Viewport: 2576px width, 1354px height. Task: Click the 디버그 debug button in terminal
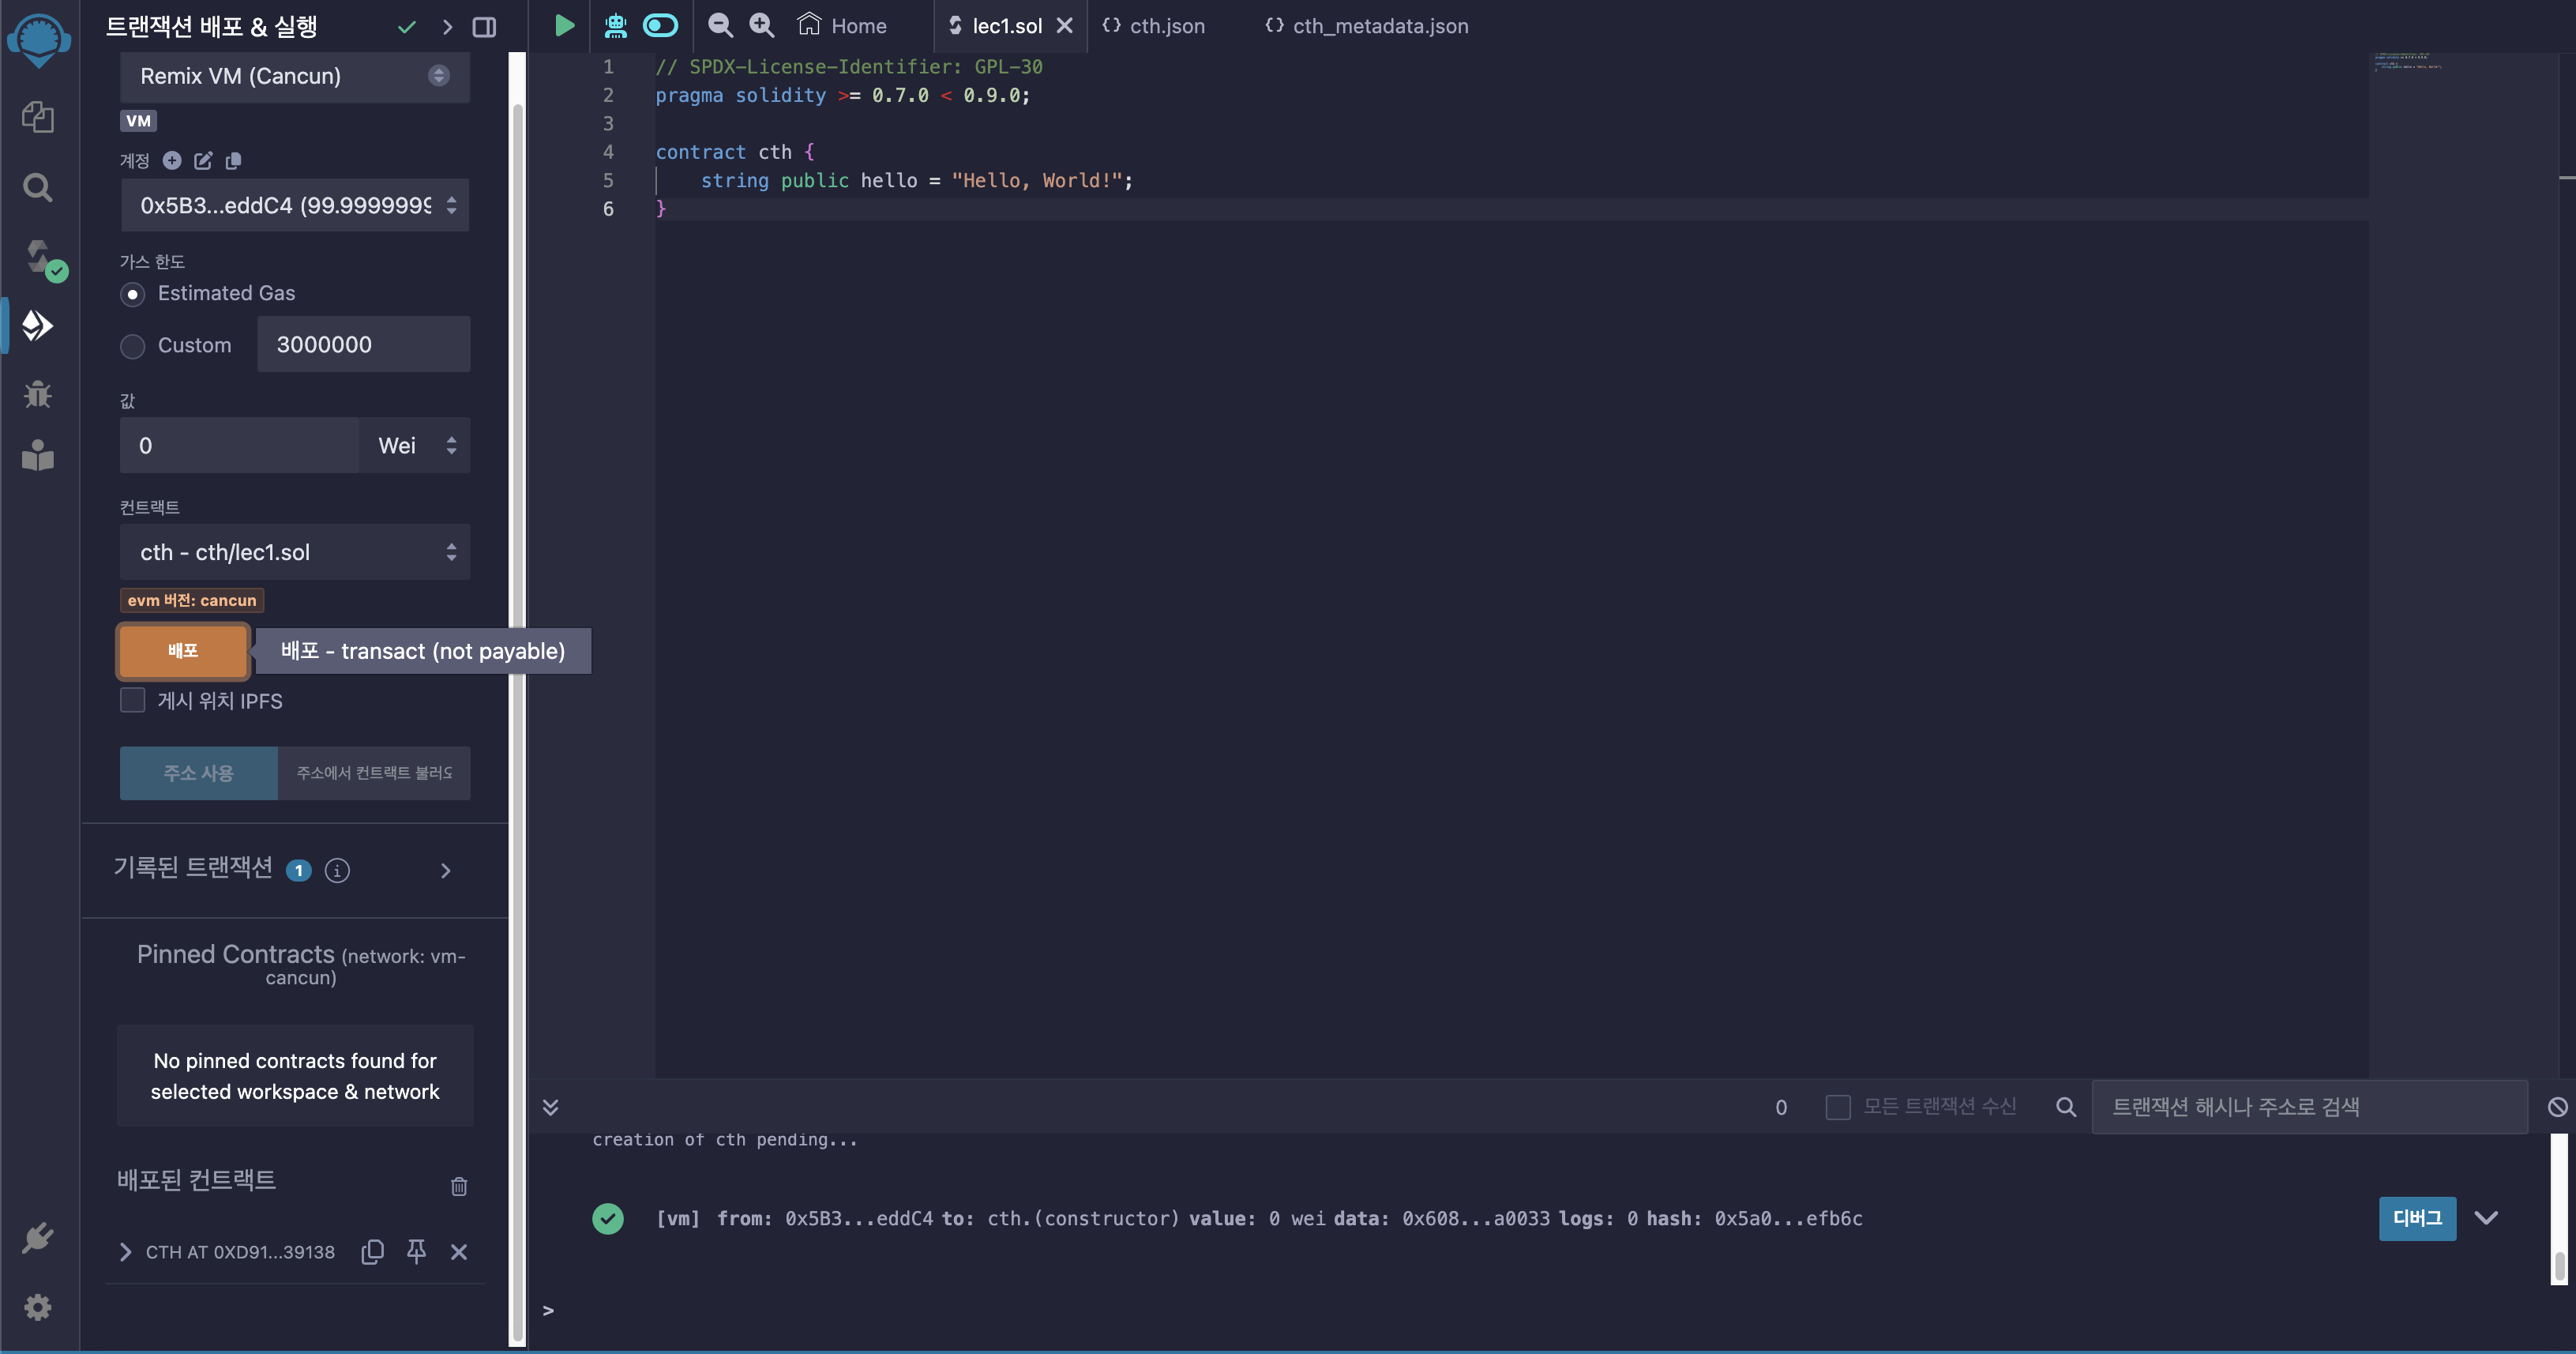pyautogui.click(x=2416, y=1218)
